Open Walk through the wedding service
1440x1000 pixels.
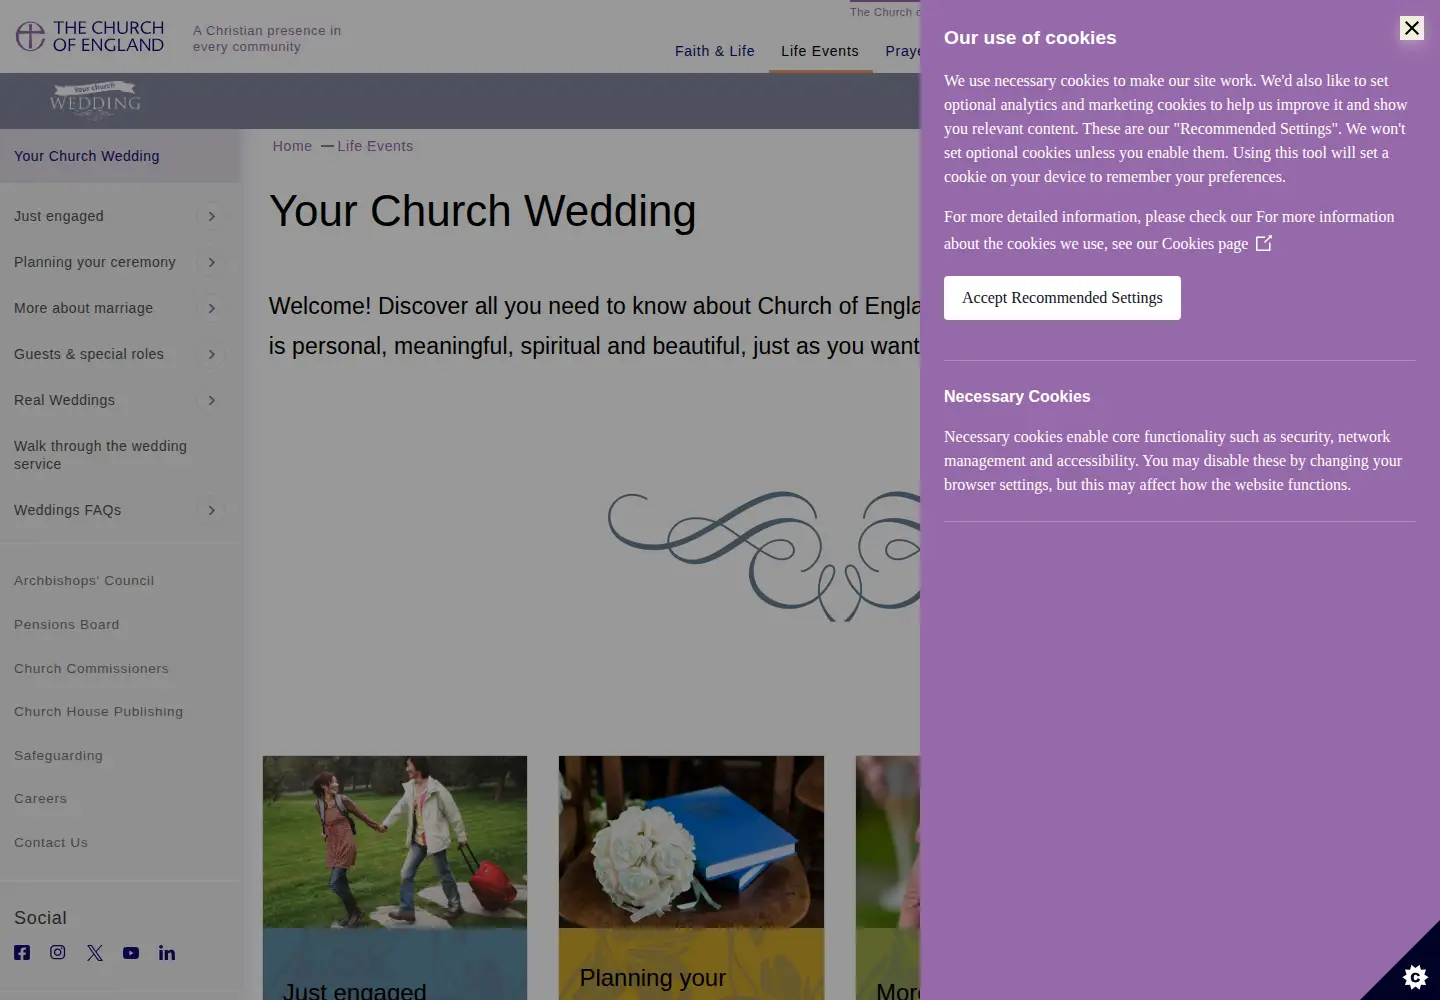[100, 455]
